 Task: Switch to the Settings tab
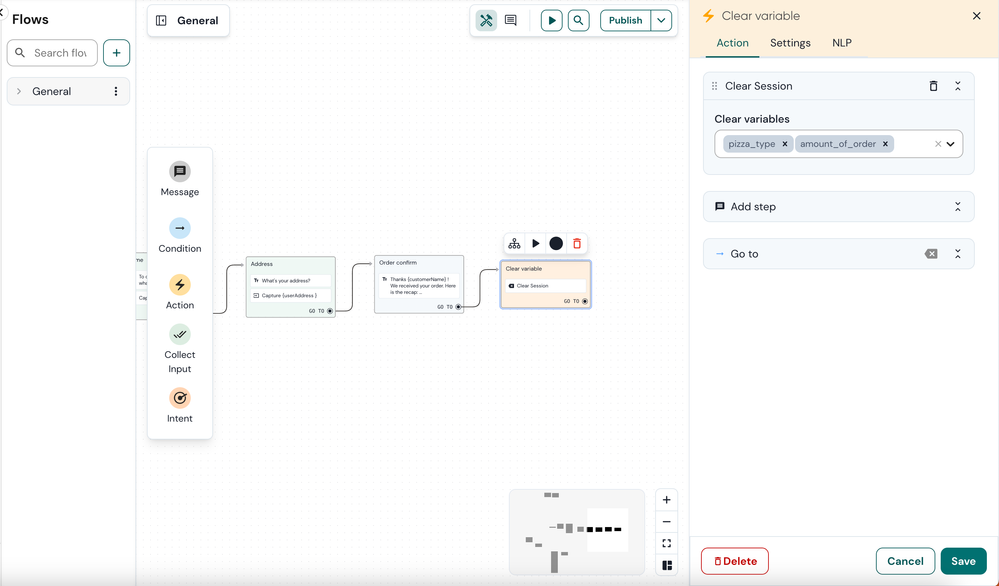790,43
